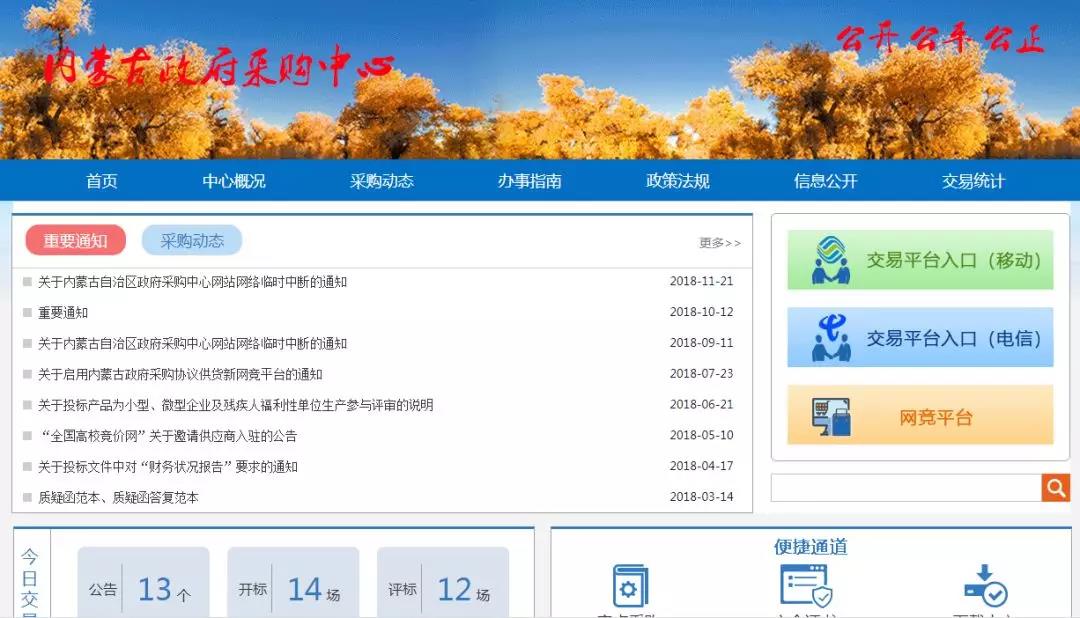Click the 便捷通道 heading
This screenshot has height=618, width=1080.
click(x=811, y=547)
